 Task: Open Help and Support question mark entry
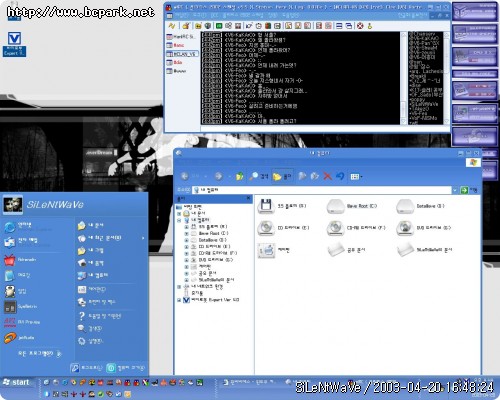tap(100, 316)
